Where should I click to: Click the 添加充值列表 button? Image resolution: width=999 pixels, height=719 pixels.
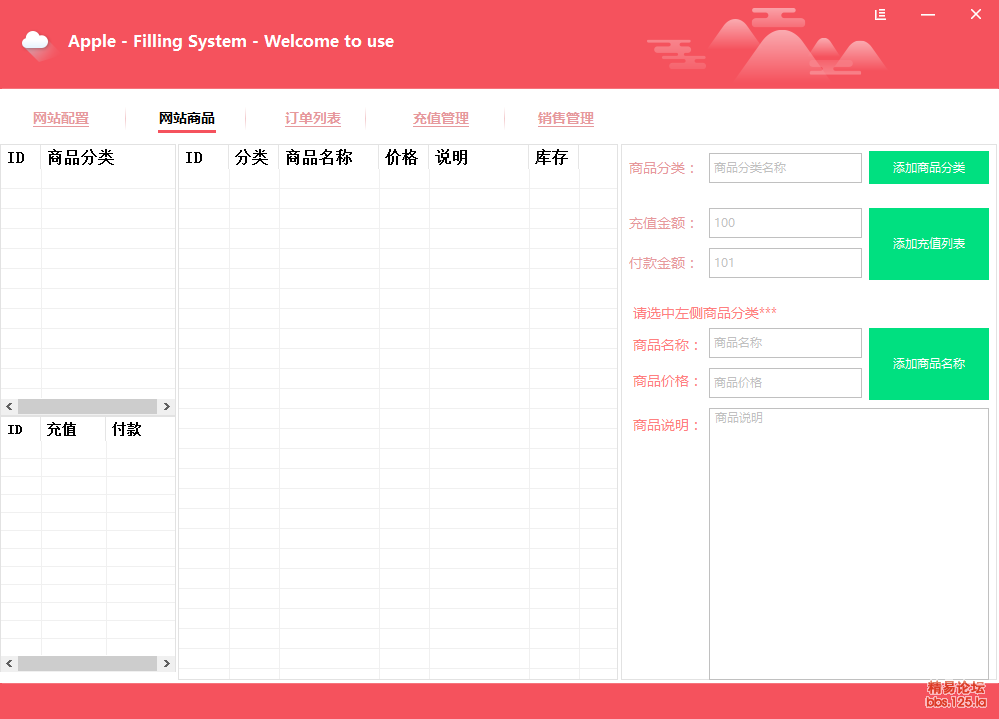pyautogui.click(x=928, y=244)
